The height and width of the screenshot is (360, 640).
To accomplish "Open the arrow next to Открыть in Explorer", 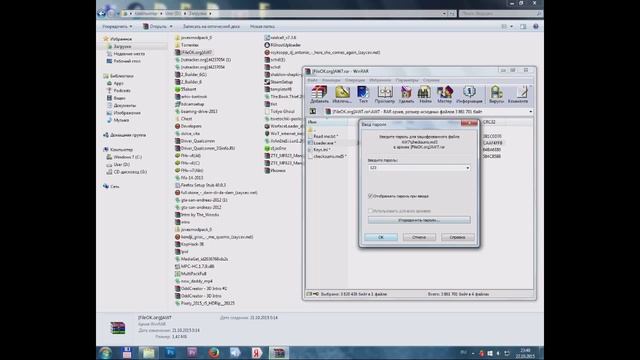I will tap(171, 27).
